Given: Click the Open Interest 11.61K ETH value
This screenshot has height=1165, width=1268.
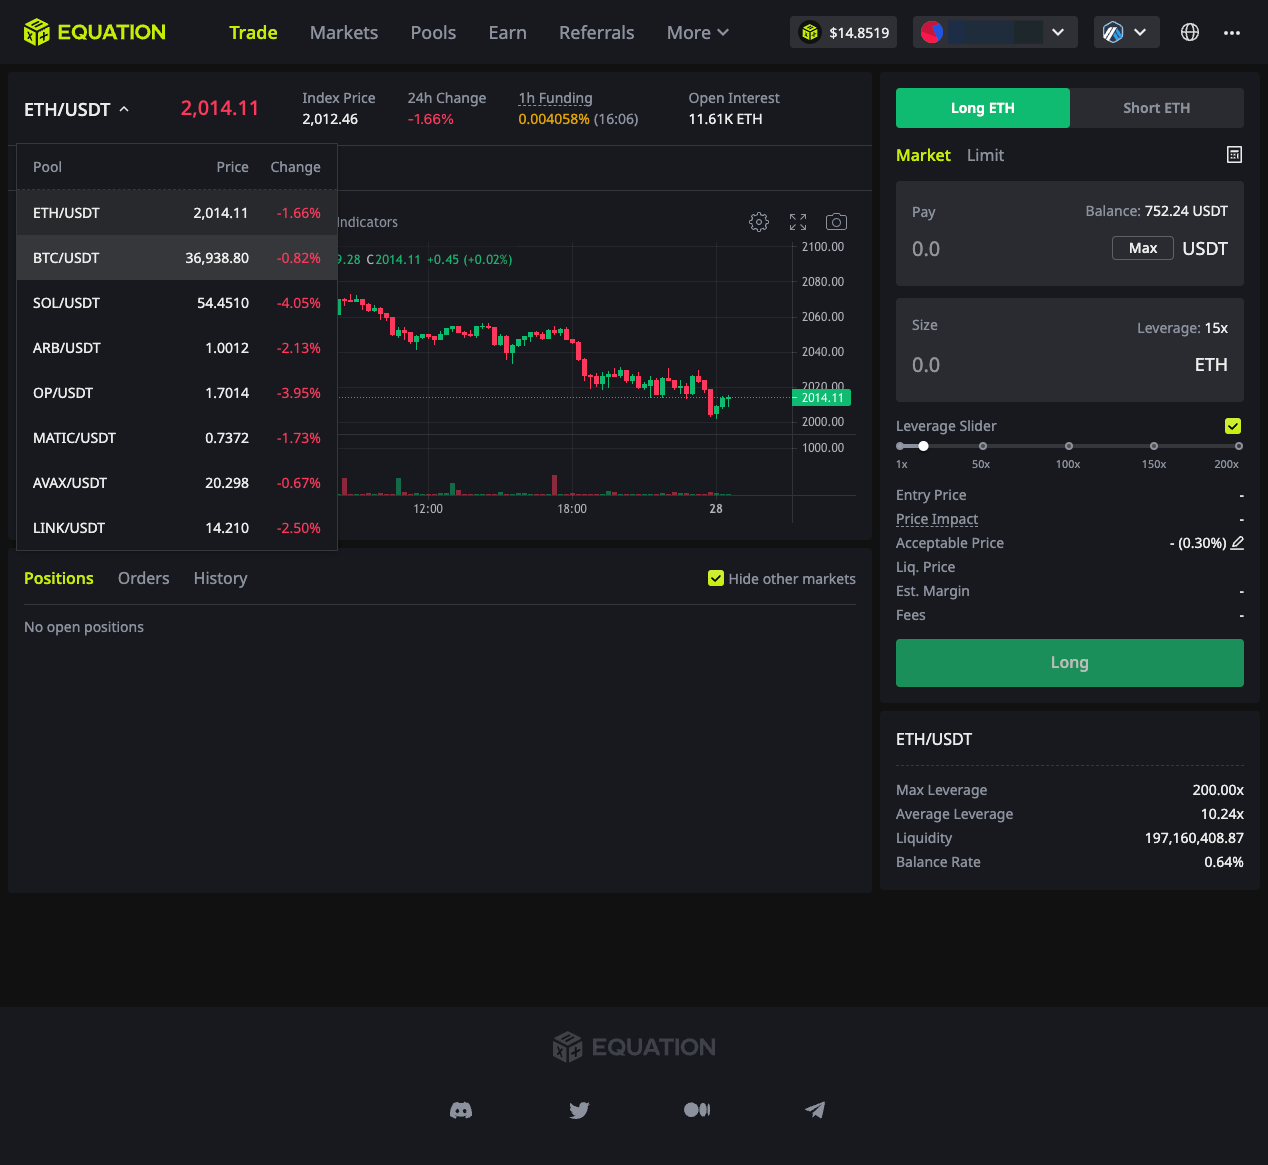Looking at the screenshot, I should [x=725, y=119].
